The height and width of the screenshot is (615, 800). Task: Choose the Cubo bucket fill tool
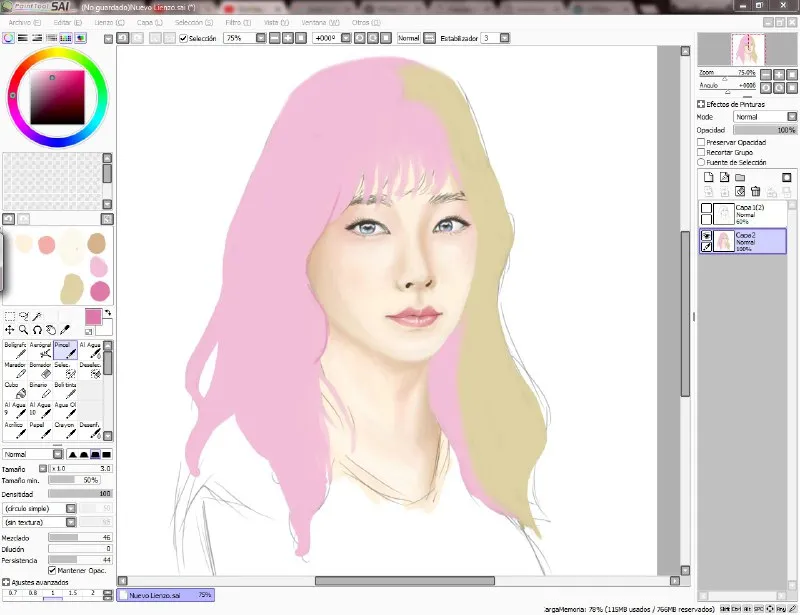(x=15, y=390)
